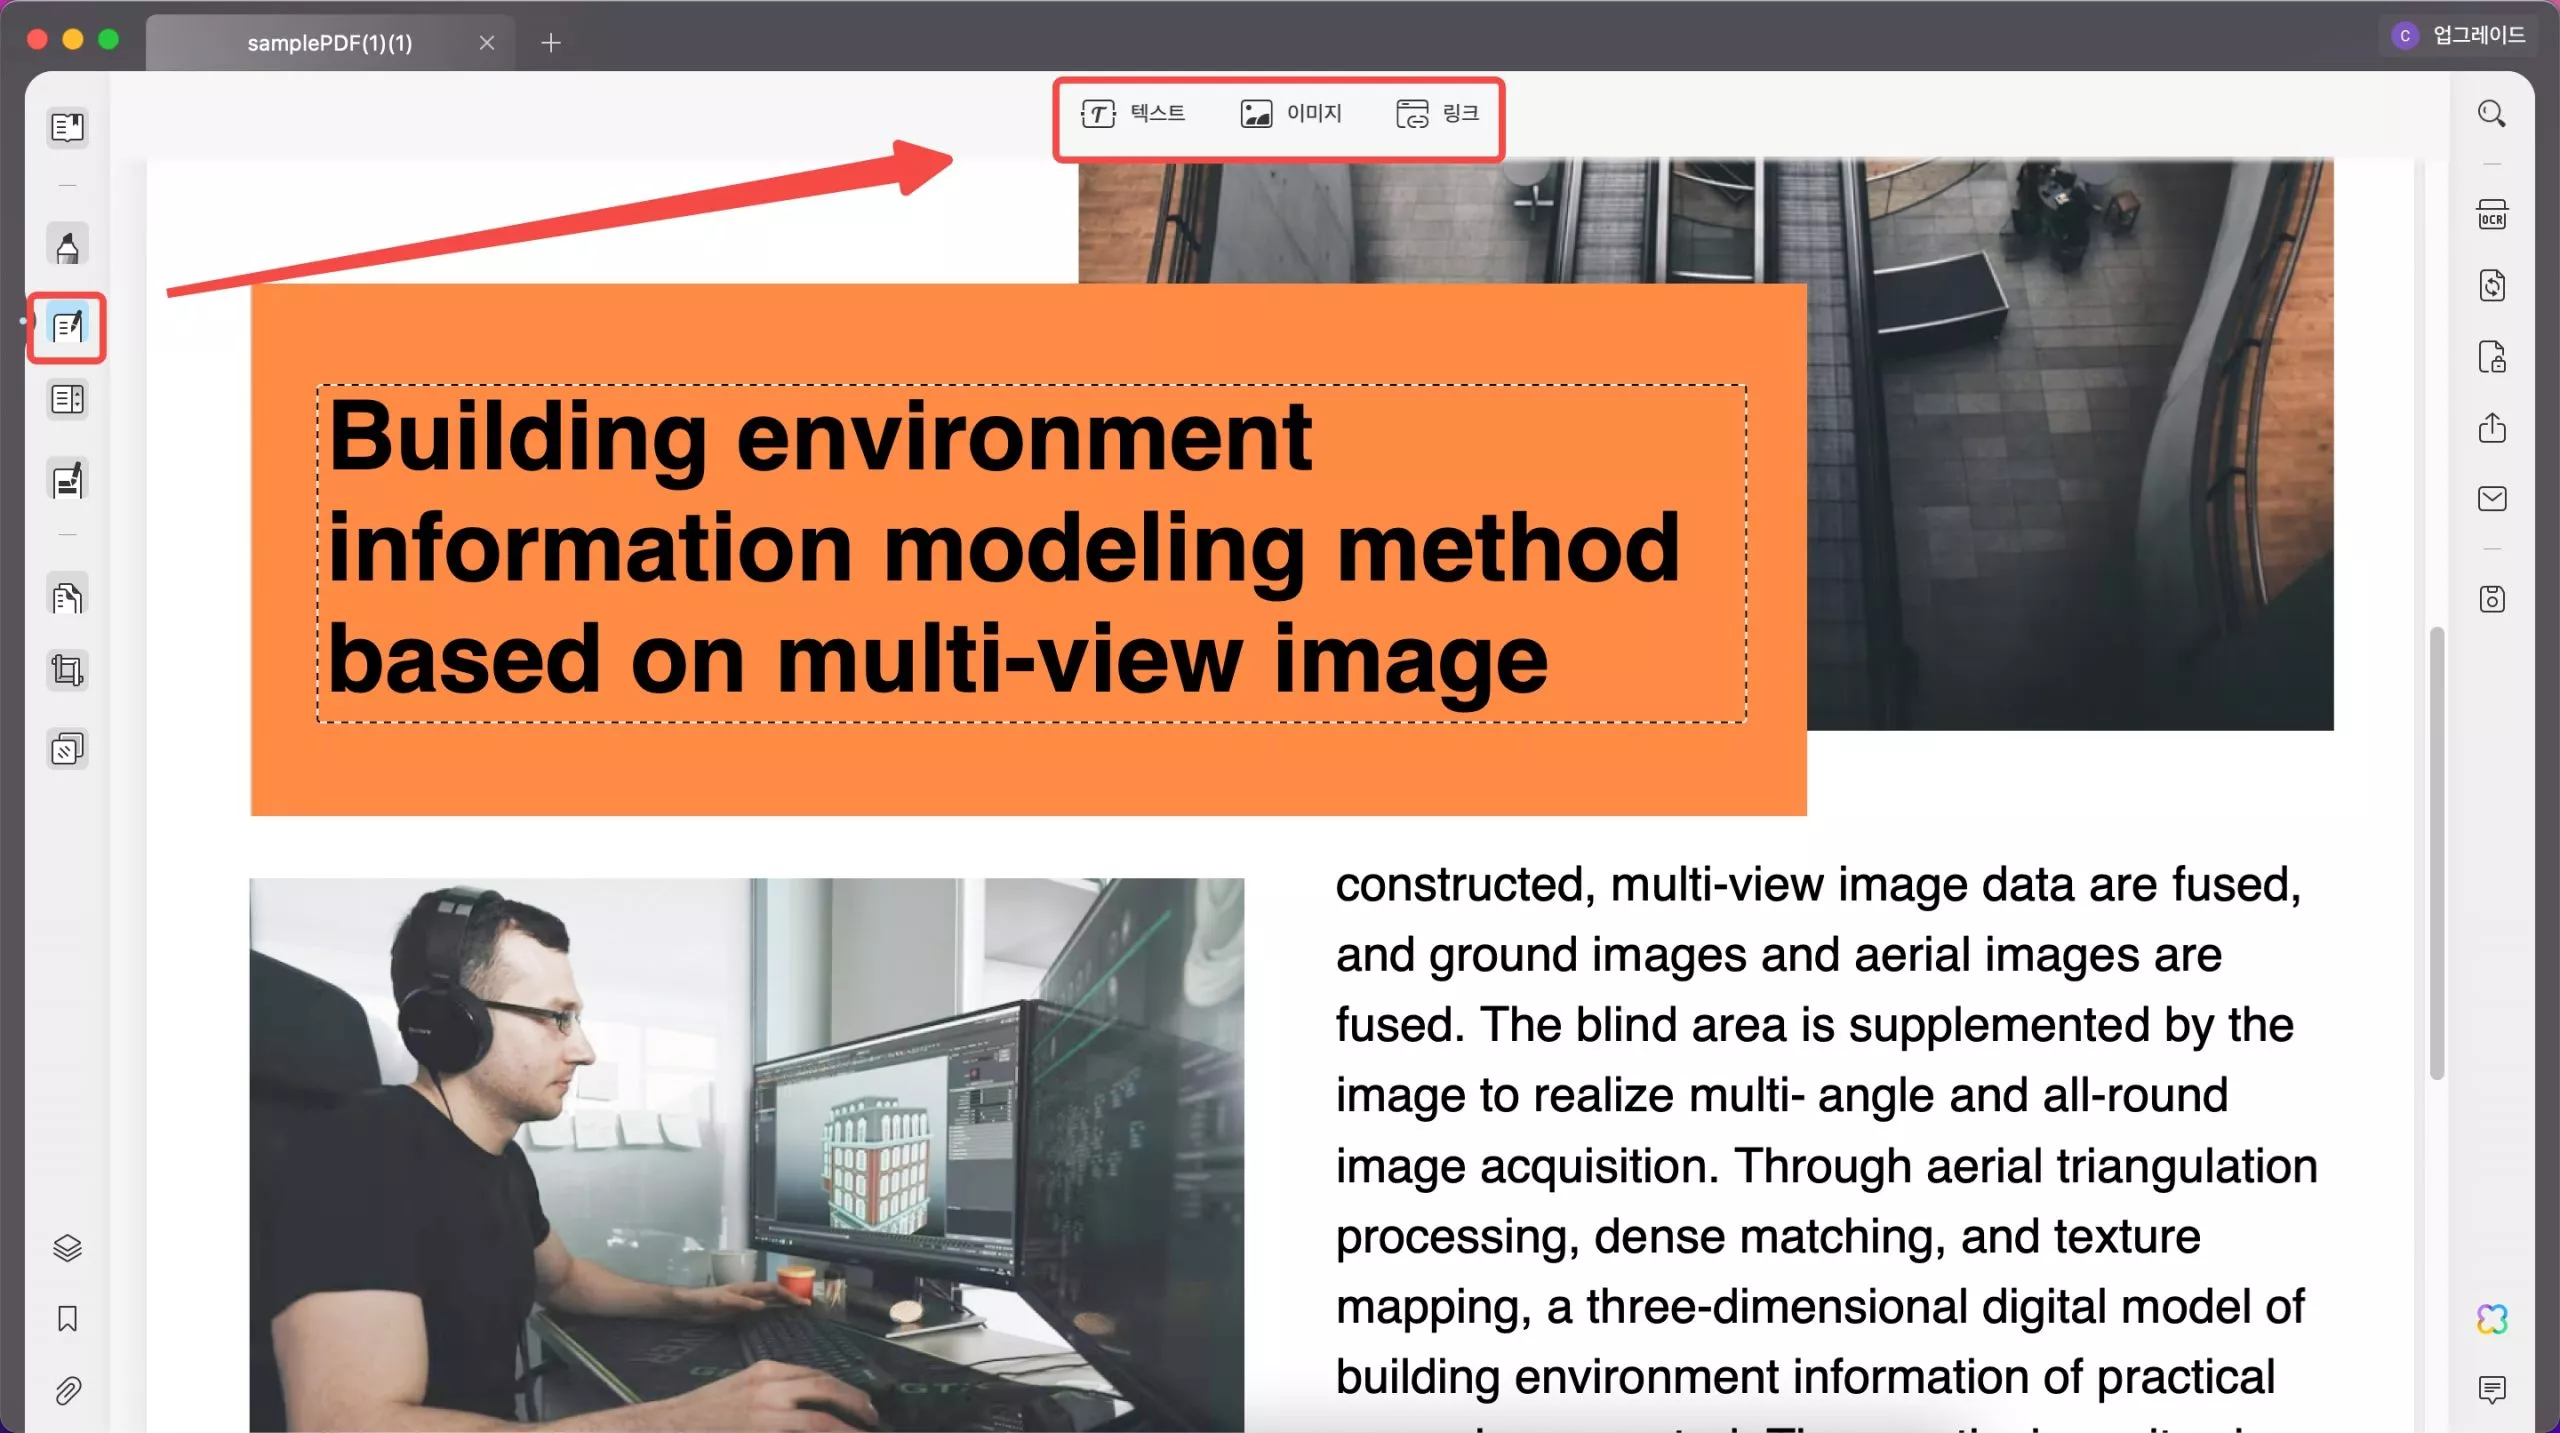Show the Layers panel
The image size is (2560, 1433).
coord(67,1247)
